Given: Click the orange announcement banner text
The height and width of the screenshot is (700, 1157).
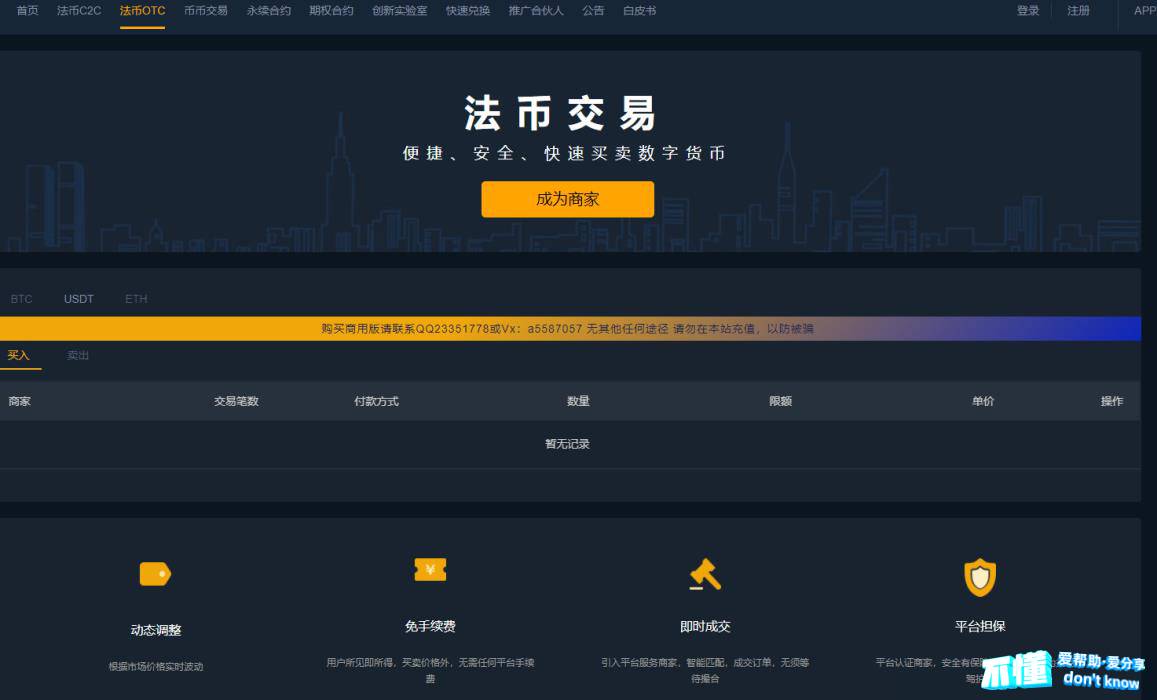Looking at the screenshot, I should pyautogui.click(x=567, y=329).
